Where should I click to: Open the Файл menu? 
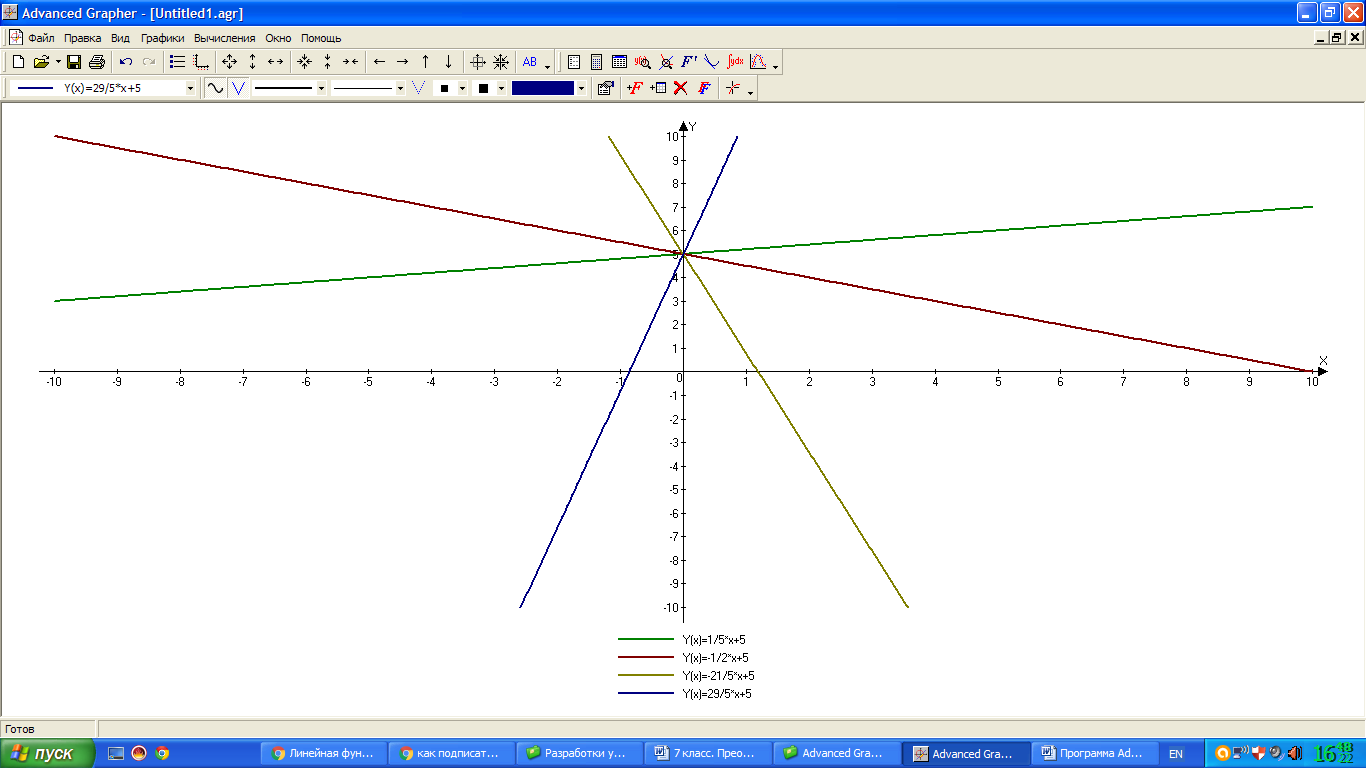point(41,38)
